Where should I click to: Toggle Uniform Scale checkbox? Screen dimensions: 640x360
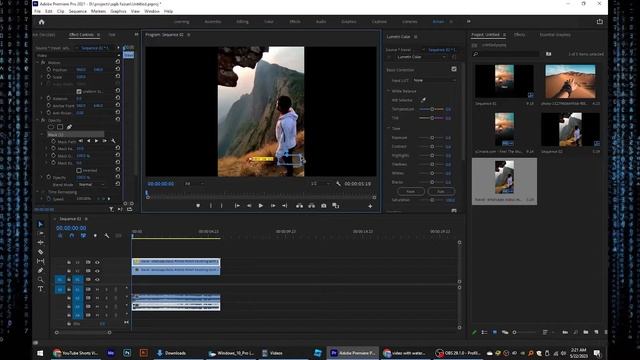click(79, 91)
